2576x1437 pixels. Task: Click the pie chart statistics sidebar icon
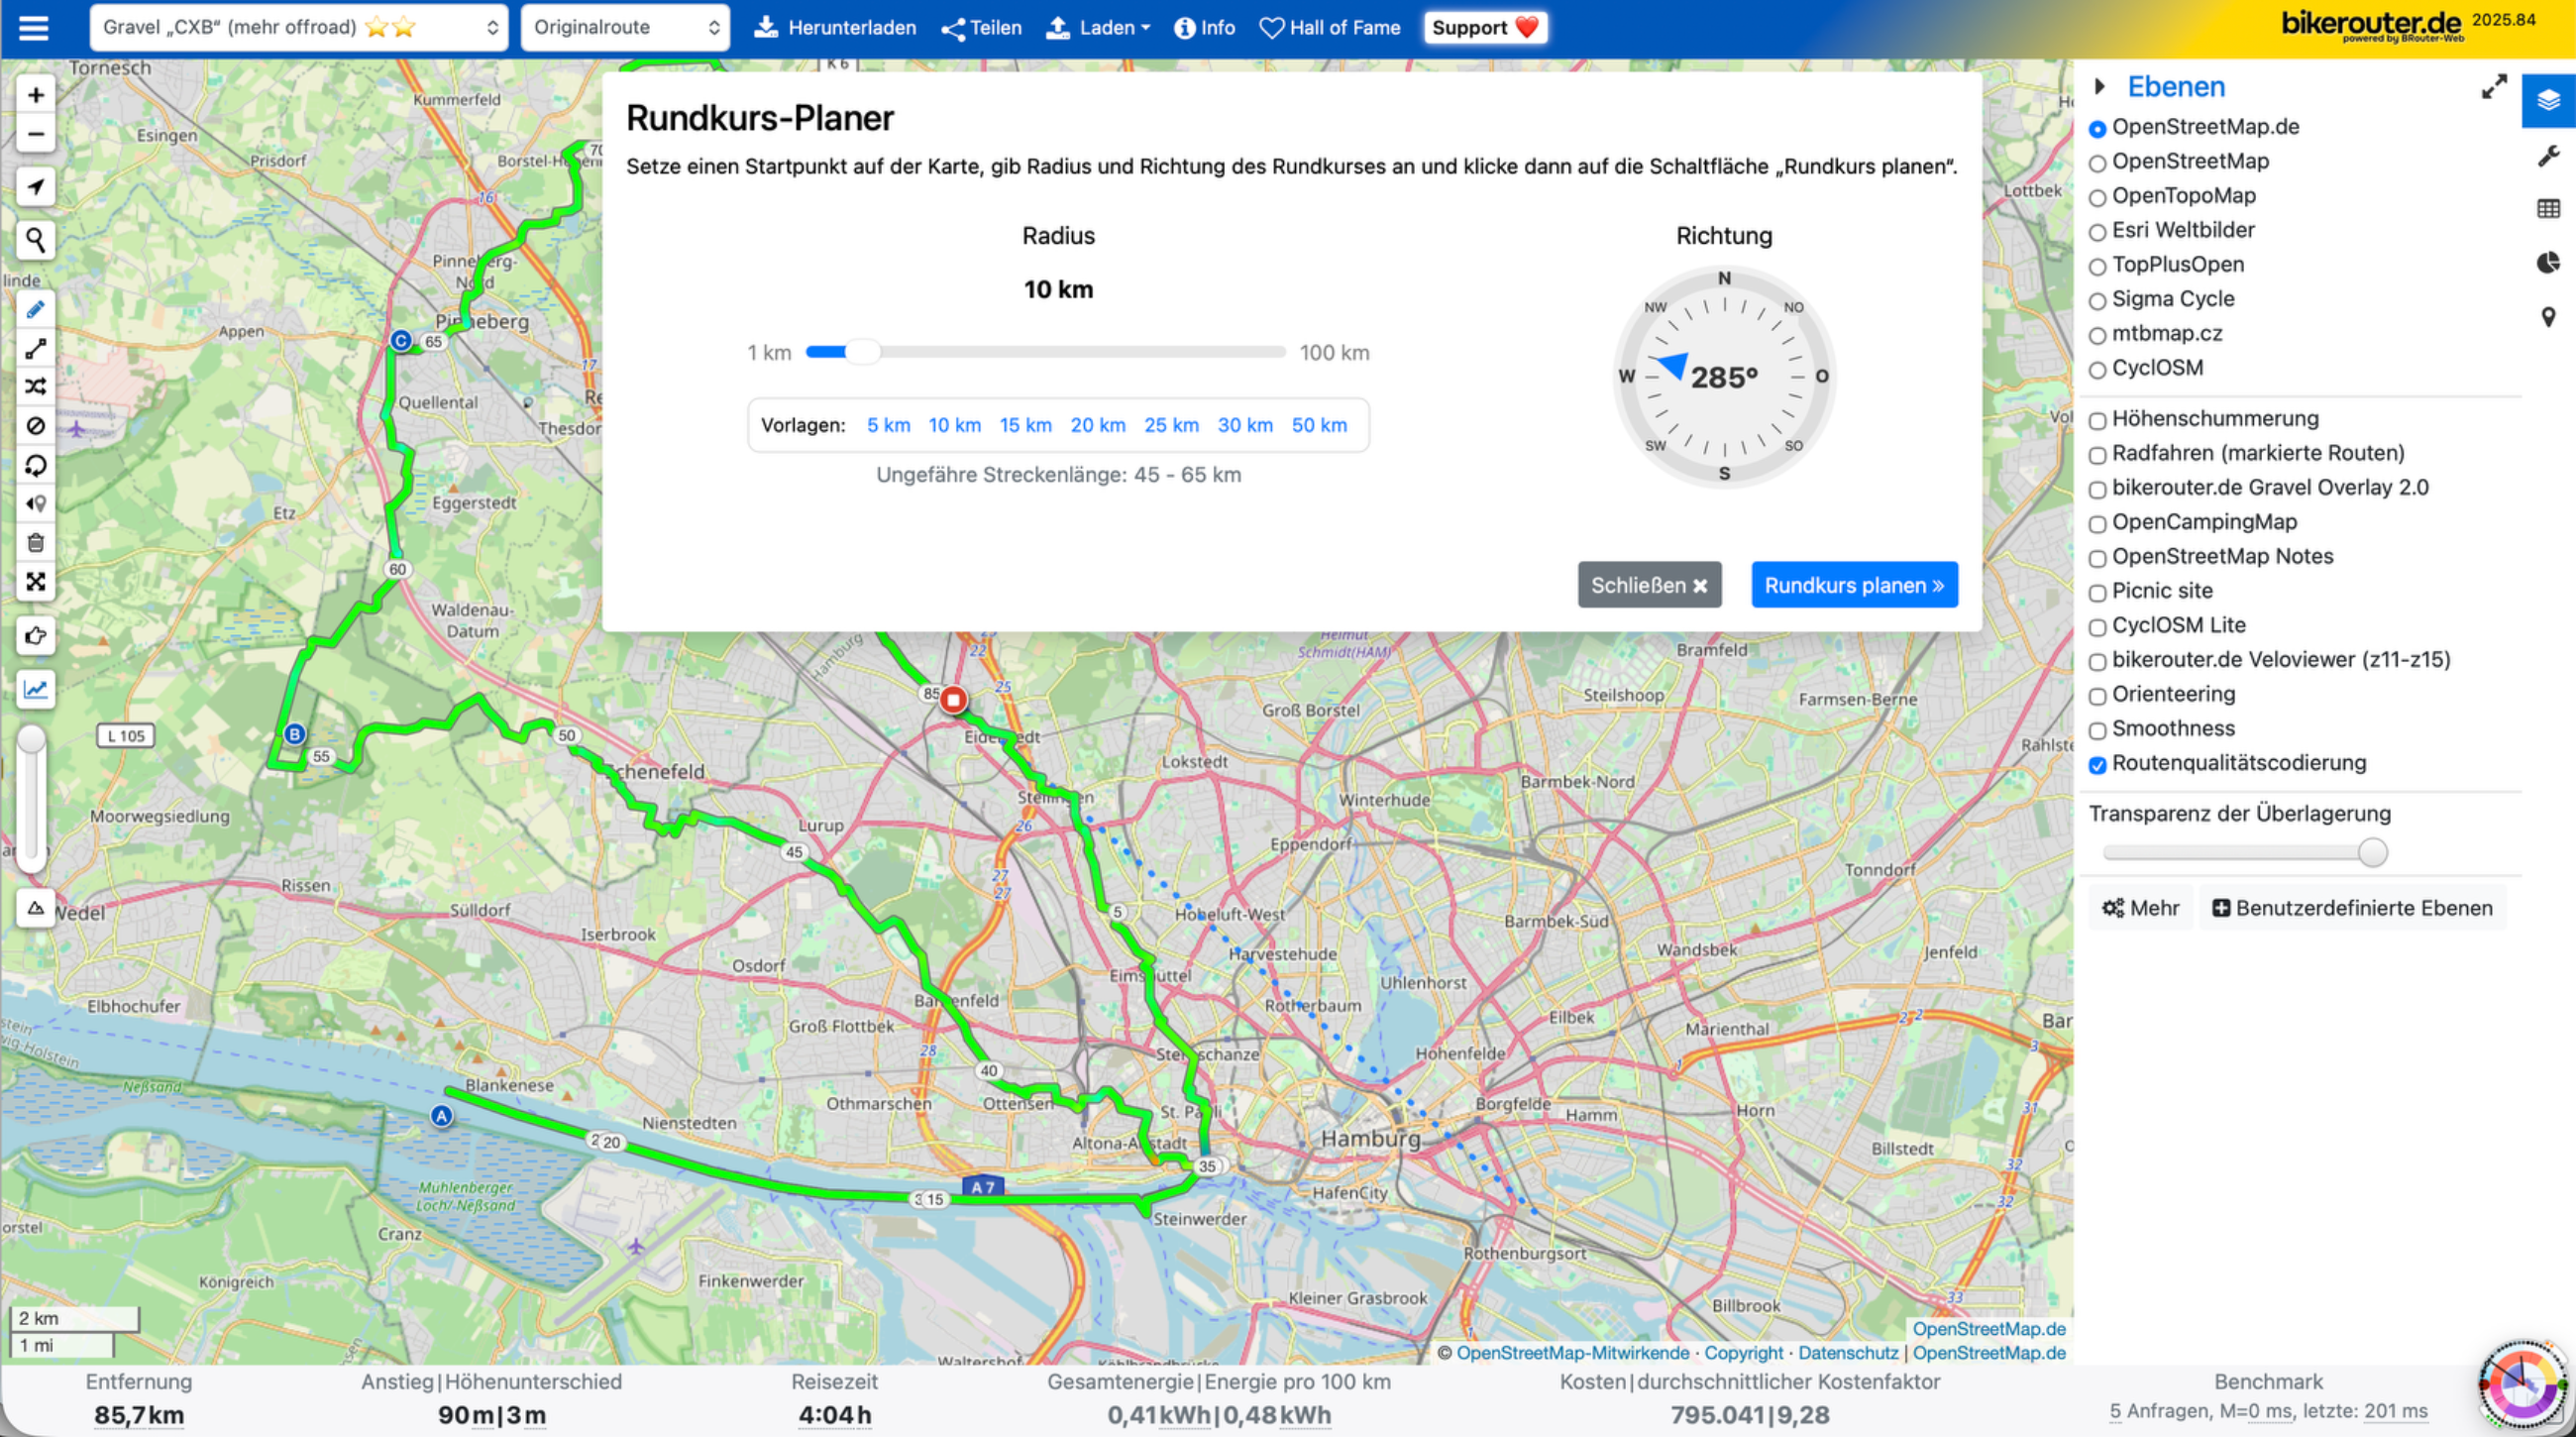click(x=2548, y=262)
